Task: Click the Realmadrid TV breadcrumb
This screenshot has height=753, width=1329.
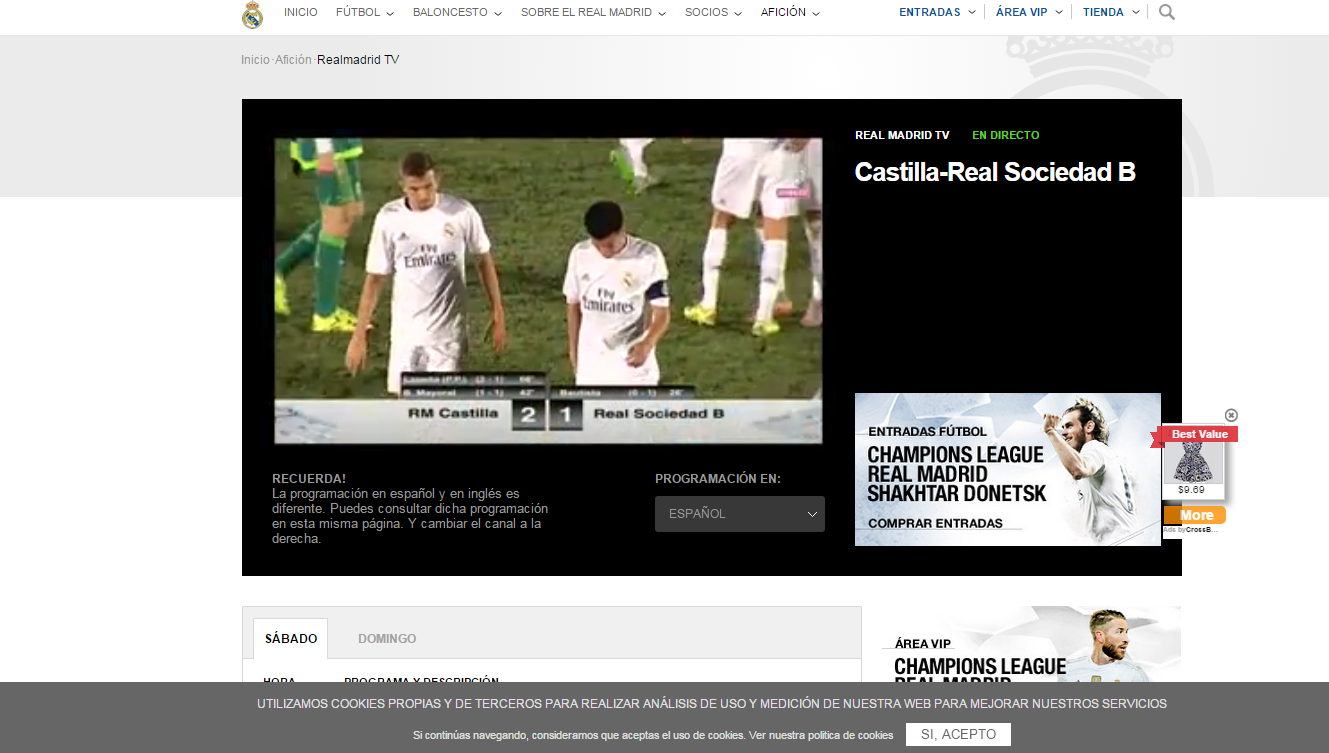Action: 358,60
